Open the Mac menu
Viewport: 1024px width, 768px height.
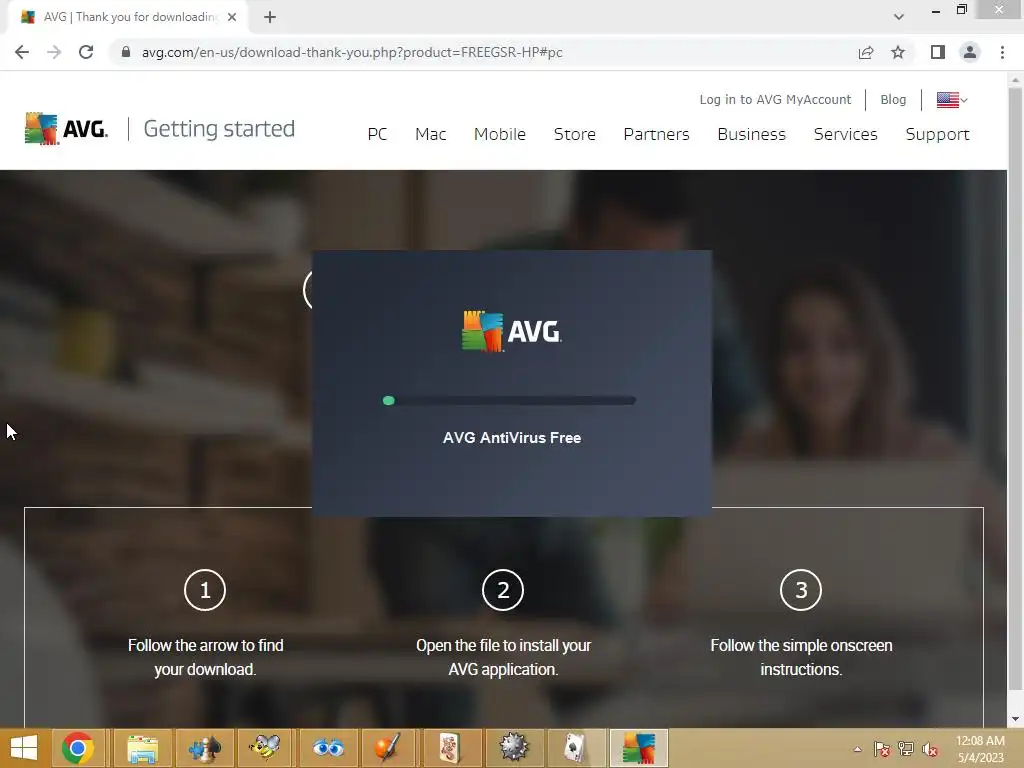(430, 135)
